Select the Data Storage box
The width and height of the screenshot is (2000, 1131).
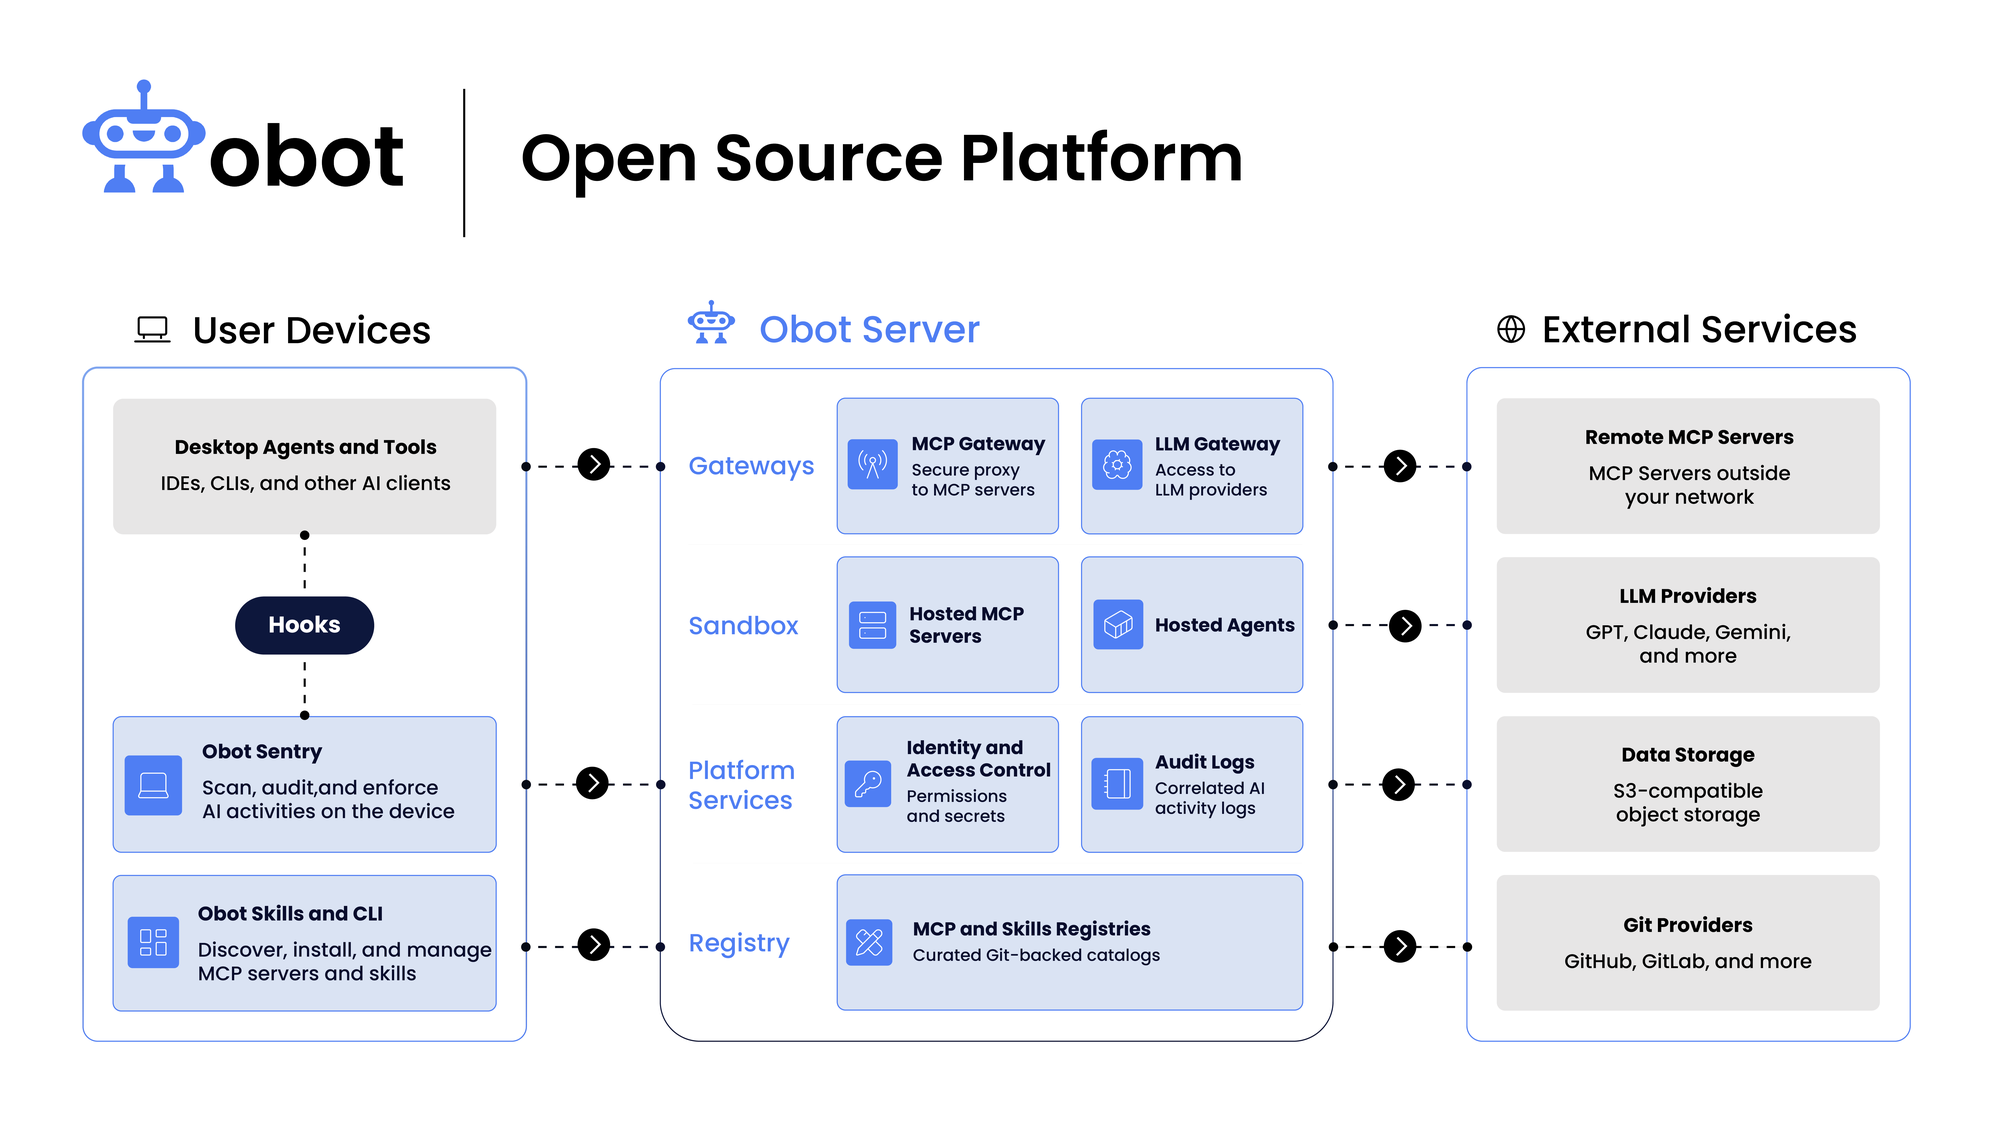1688,784
